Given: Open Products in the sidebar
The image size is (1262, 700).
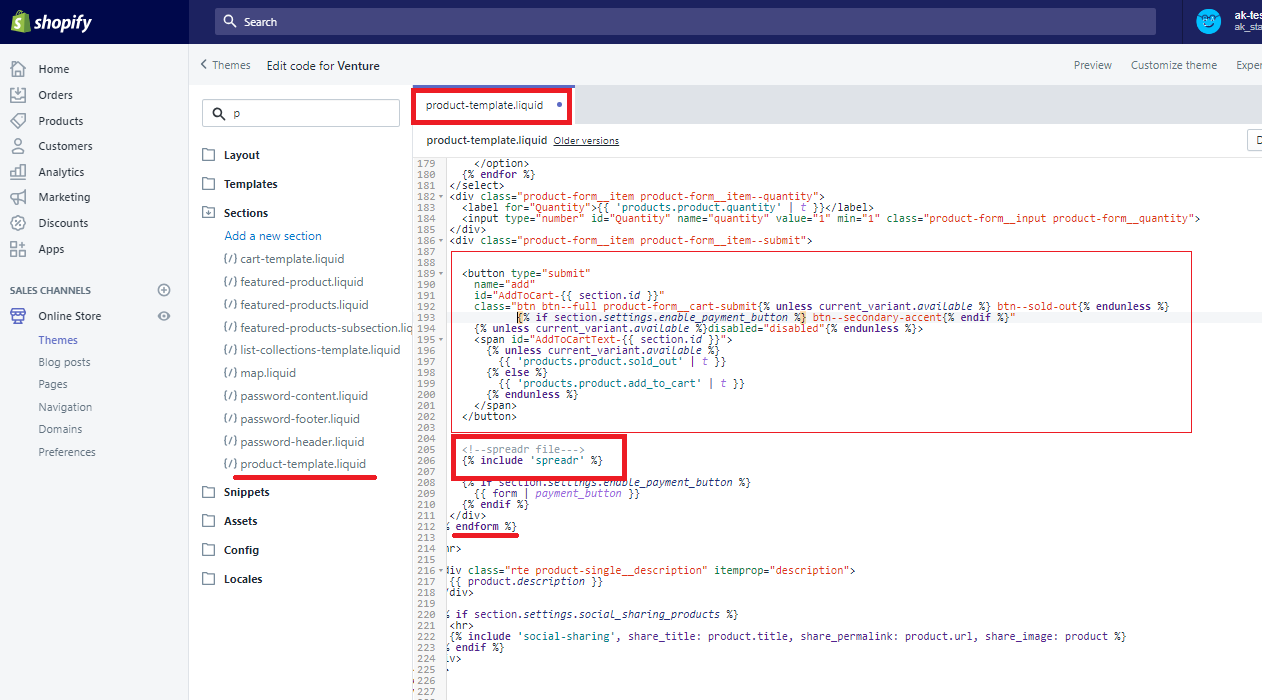Looking at the screenshot, I should coord(61,121).
